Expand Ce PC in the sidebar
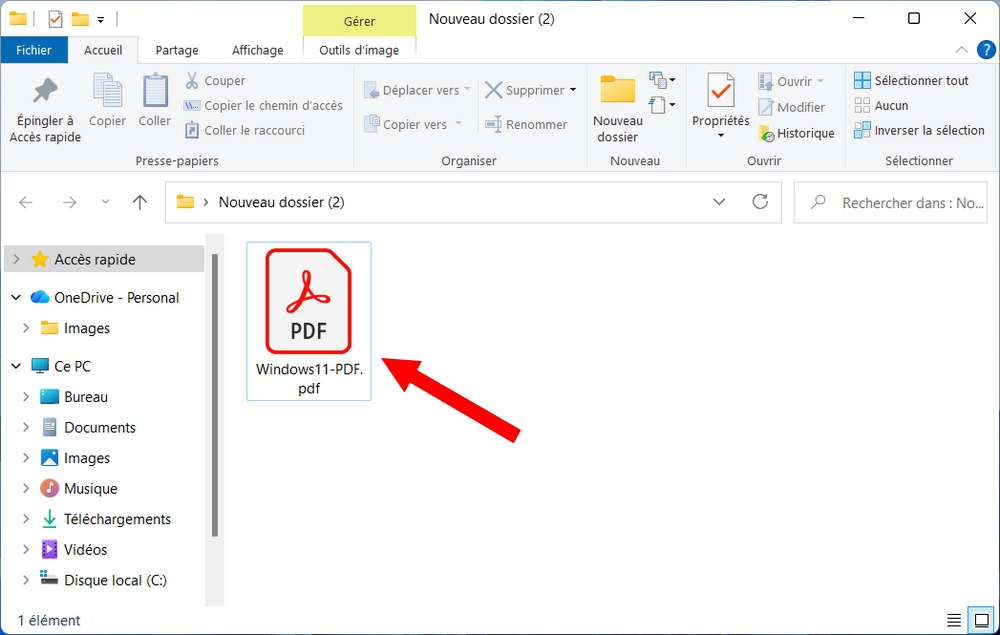Image resolution: width=1000 pixels, height=635 pixels. point(14,366)
